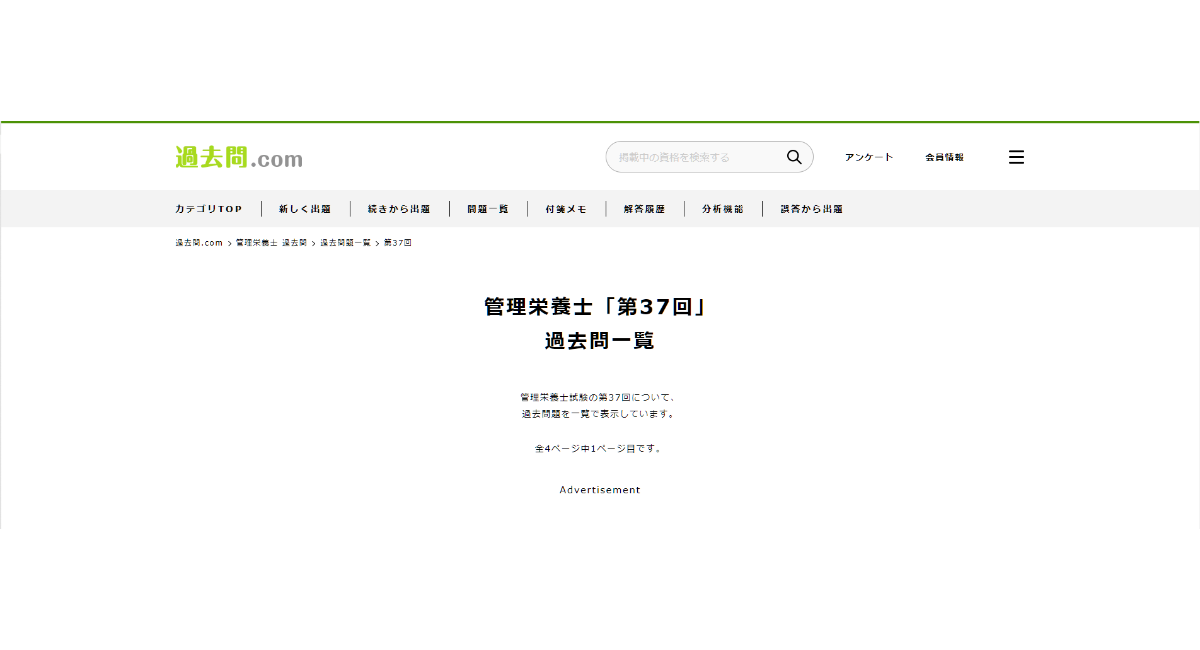The width and height of the screenshot is (1200, 650).
Task: Click the Advertisement label
Action: 599,490
